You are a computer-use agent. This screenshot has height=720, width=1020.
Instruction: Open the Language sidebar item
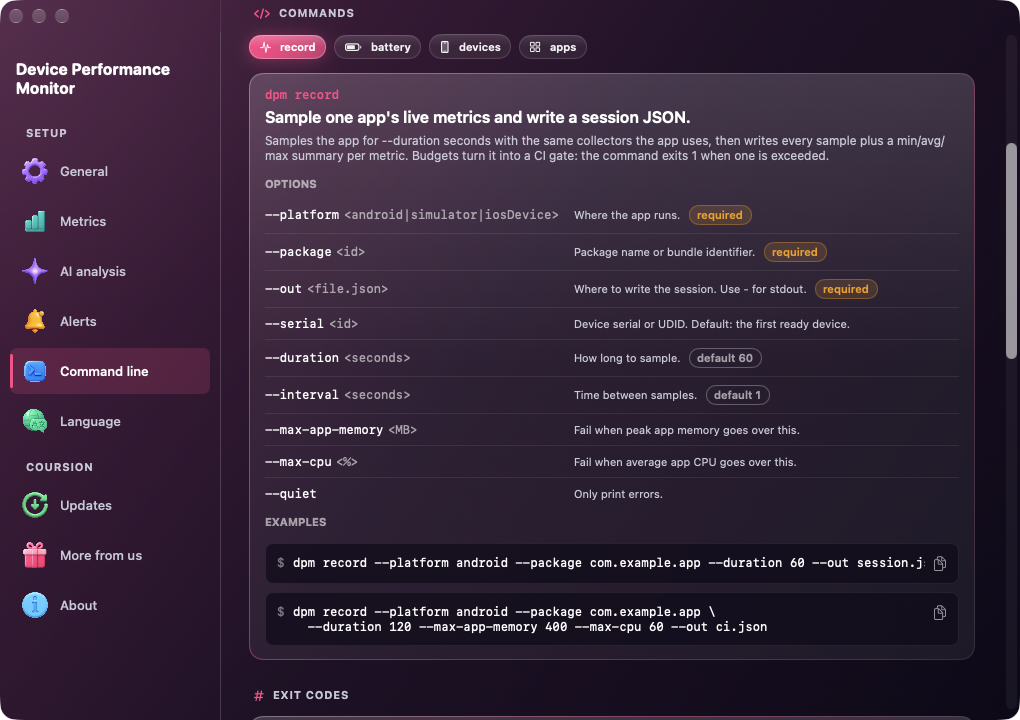[x=110, y=421]
